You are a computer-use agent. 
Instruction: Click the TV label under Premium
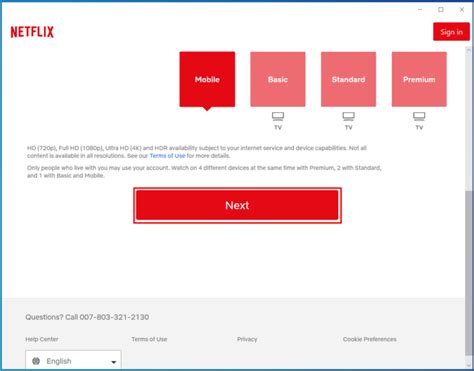pyautogui.click(x=419, y=127)
